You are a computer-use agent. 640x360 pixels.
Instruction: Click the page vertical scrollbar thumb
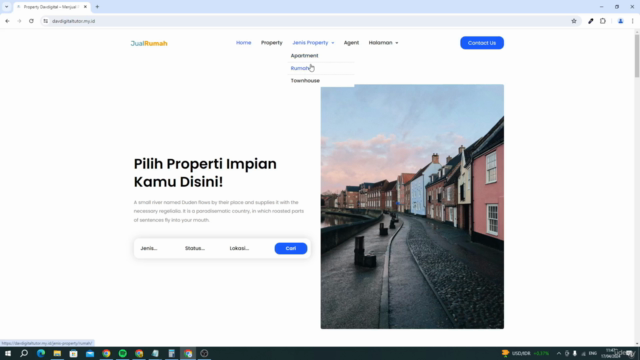coord(637,56)
